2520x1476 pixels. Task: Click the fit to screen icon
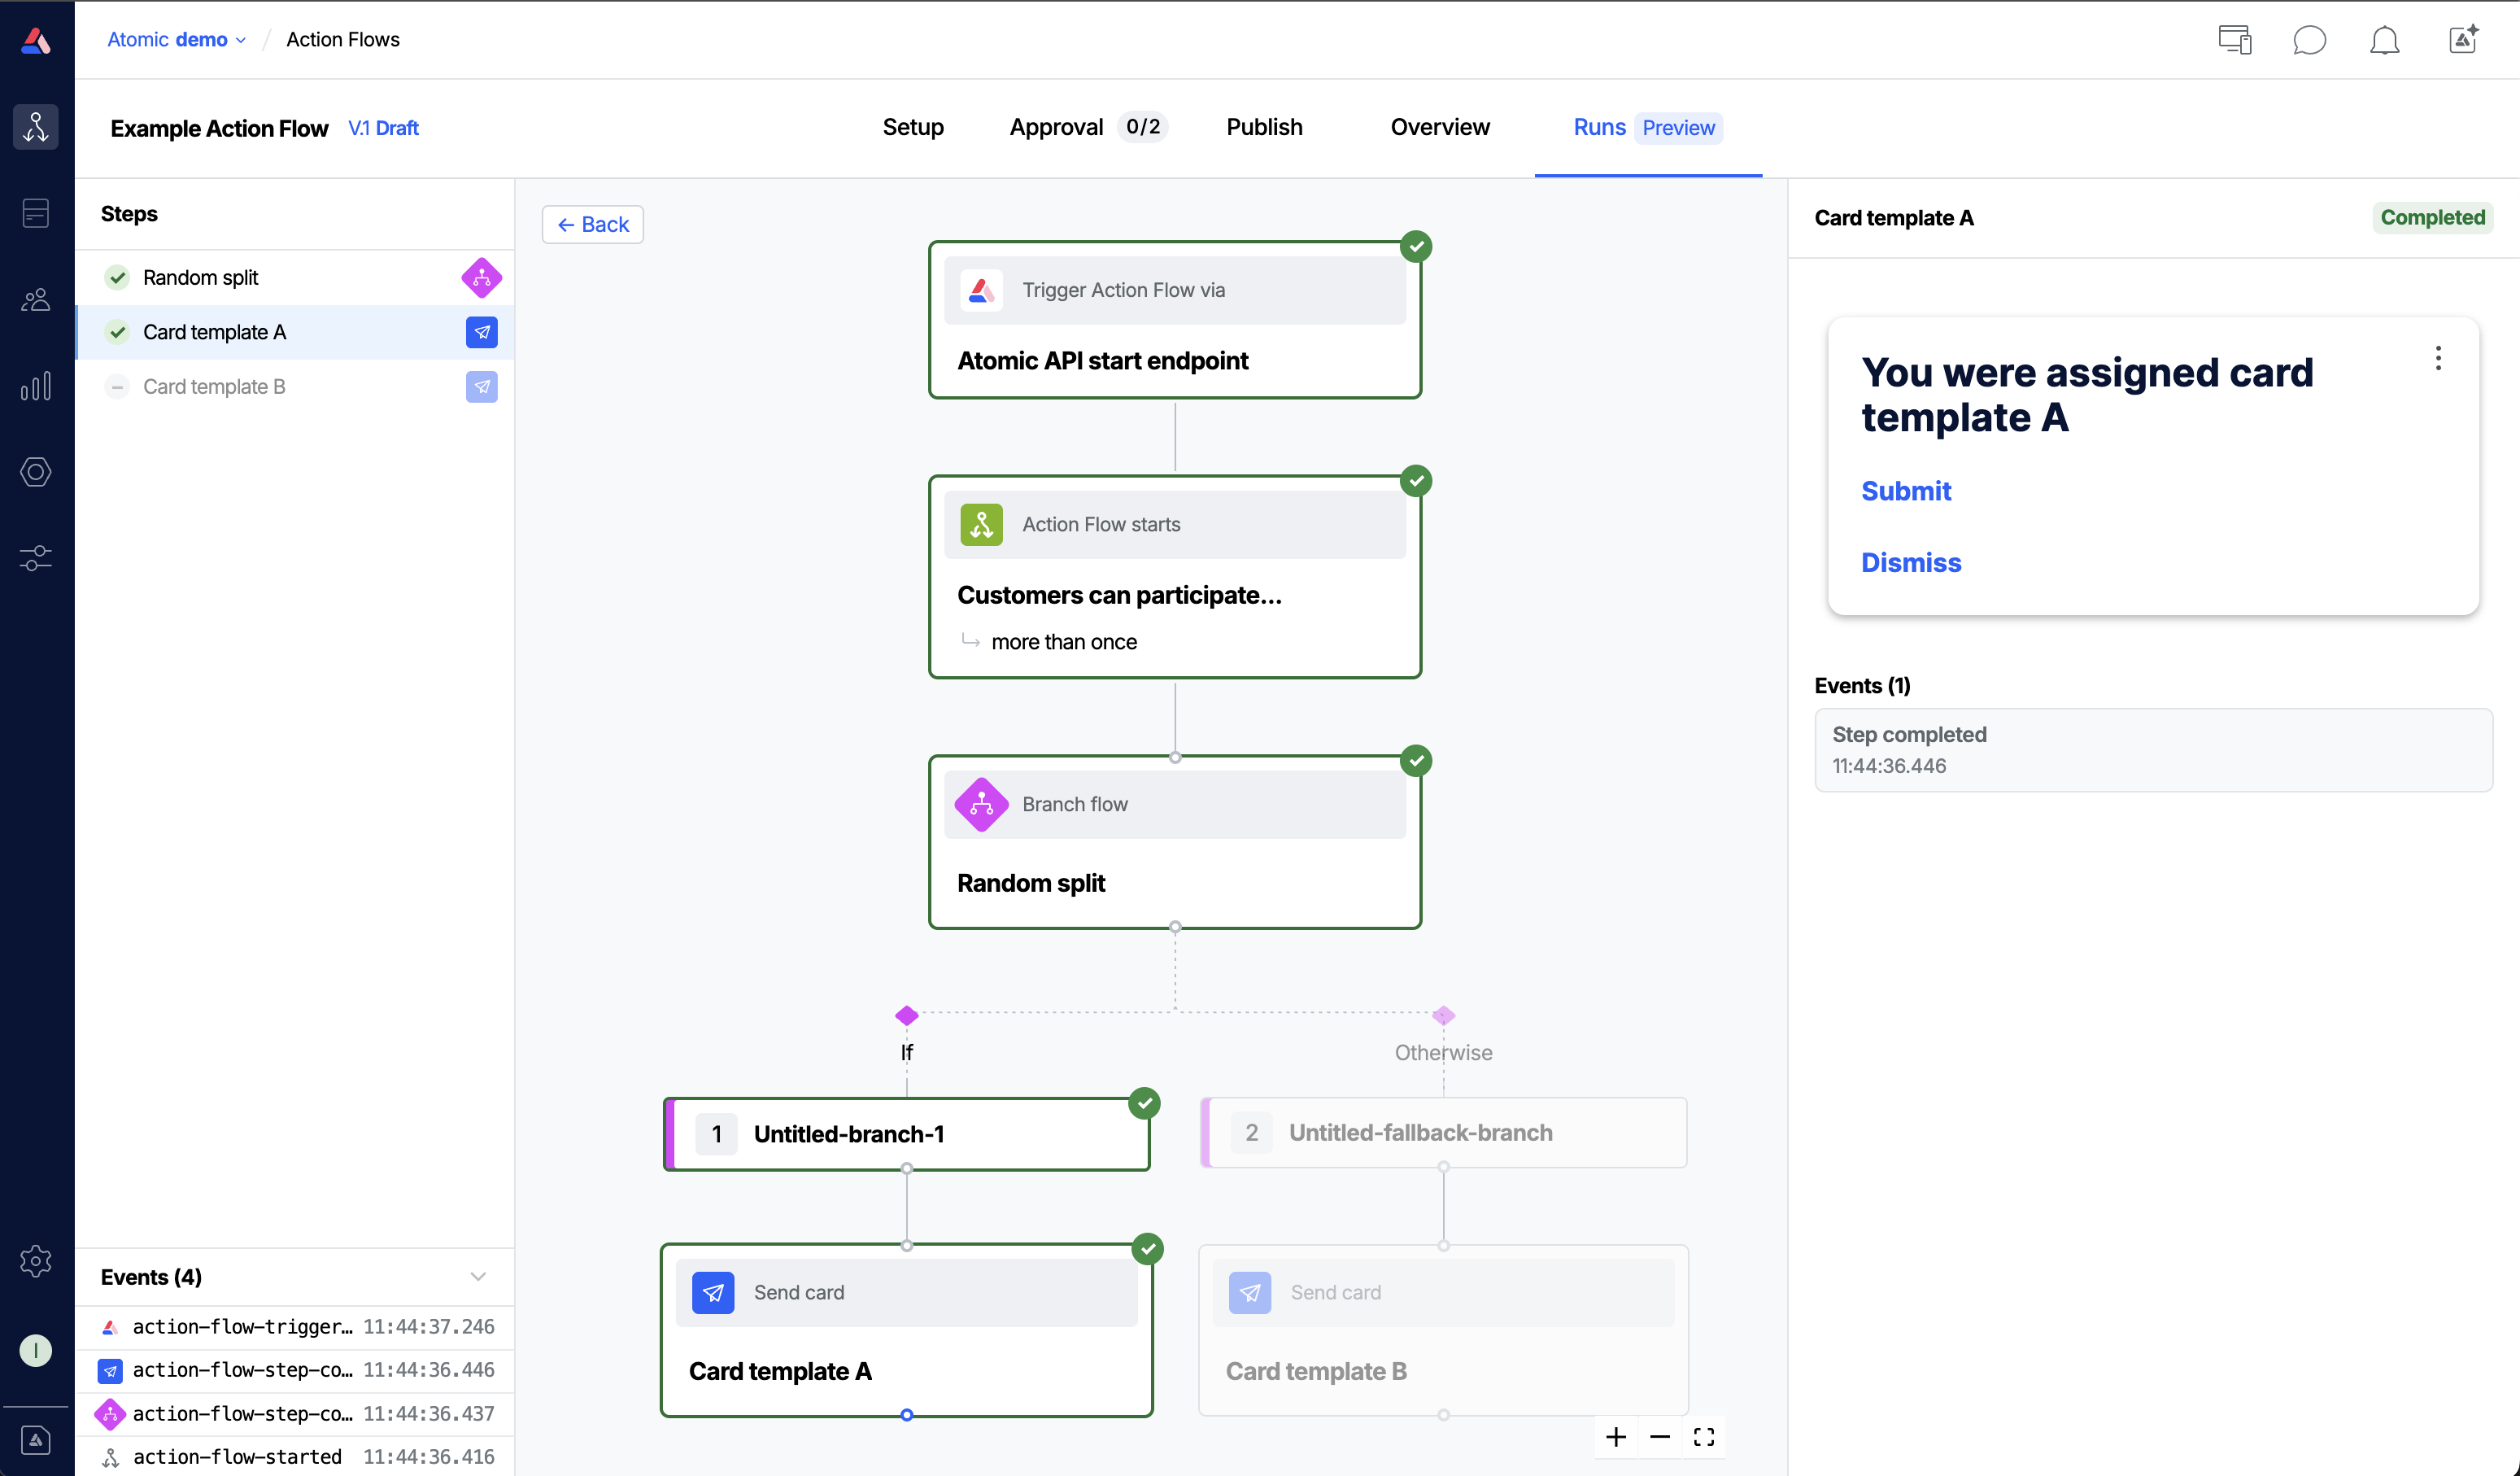click(1704, 1437)
